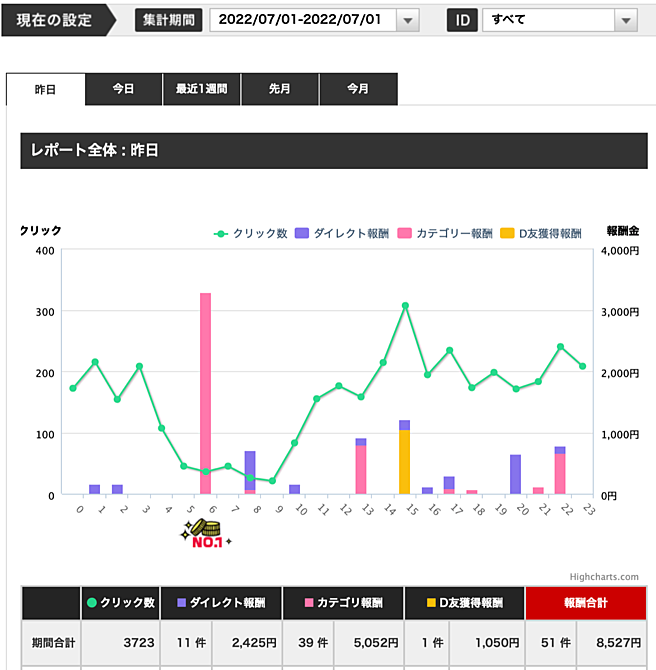Click the yellow D友獲得報酬 legend swatch

[507, 233]
